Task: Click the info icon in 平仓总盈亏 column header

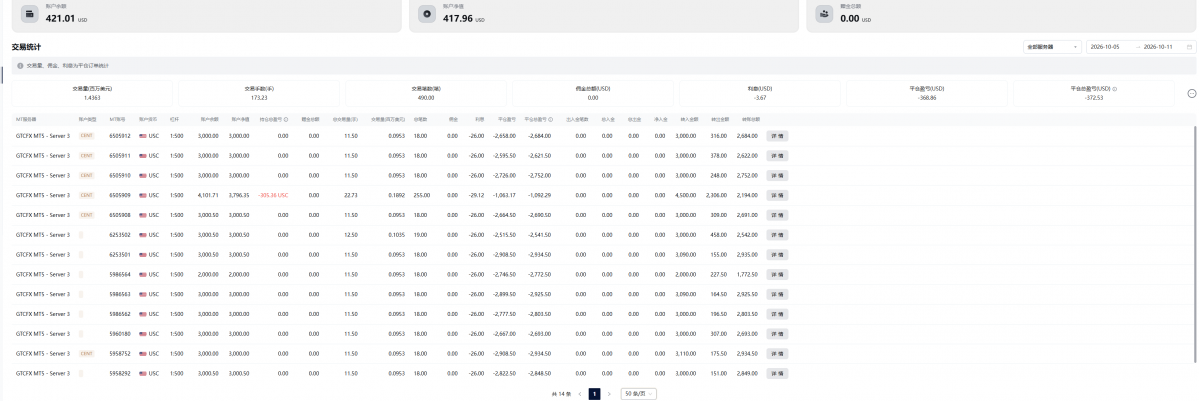Action: click(551, 119)
